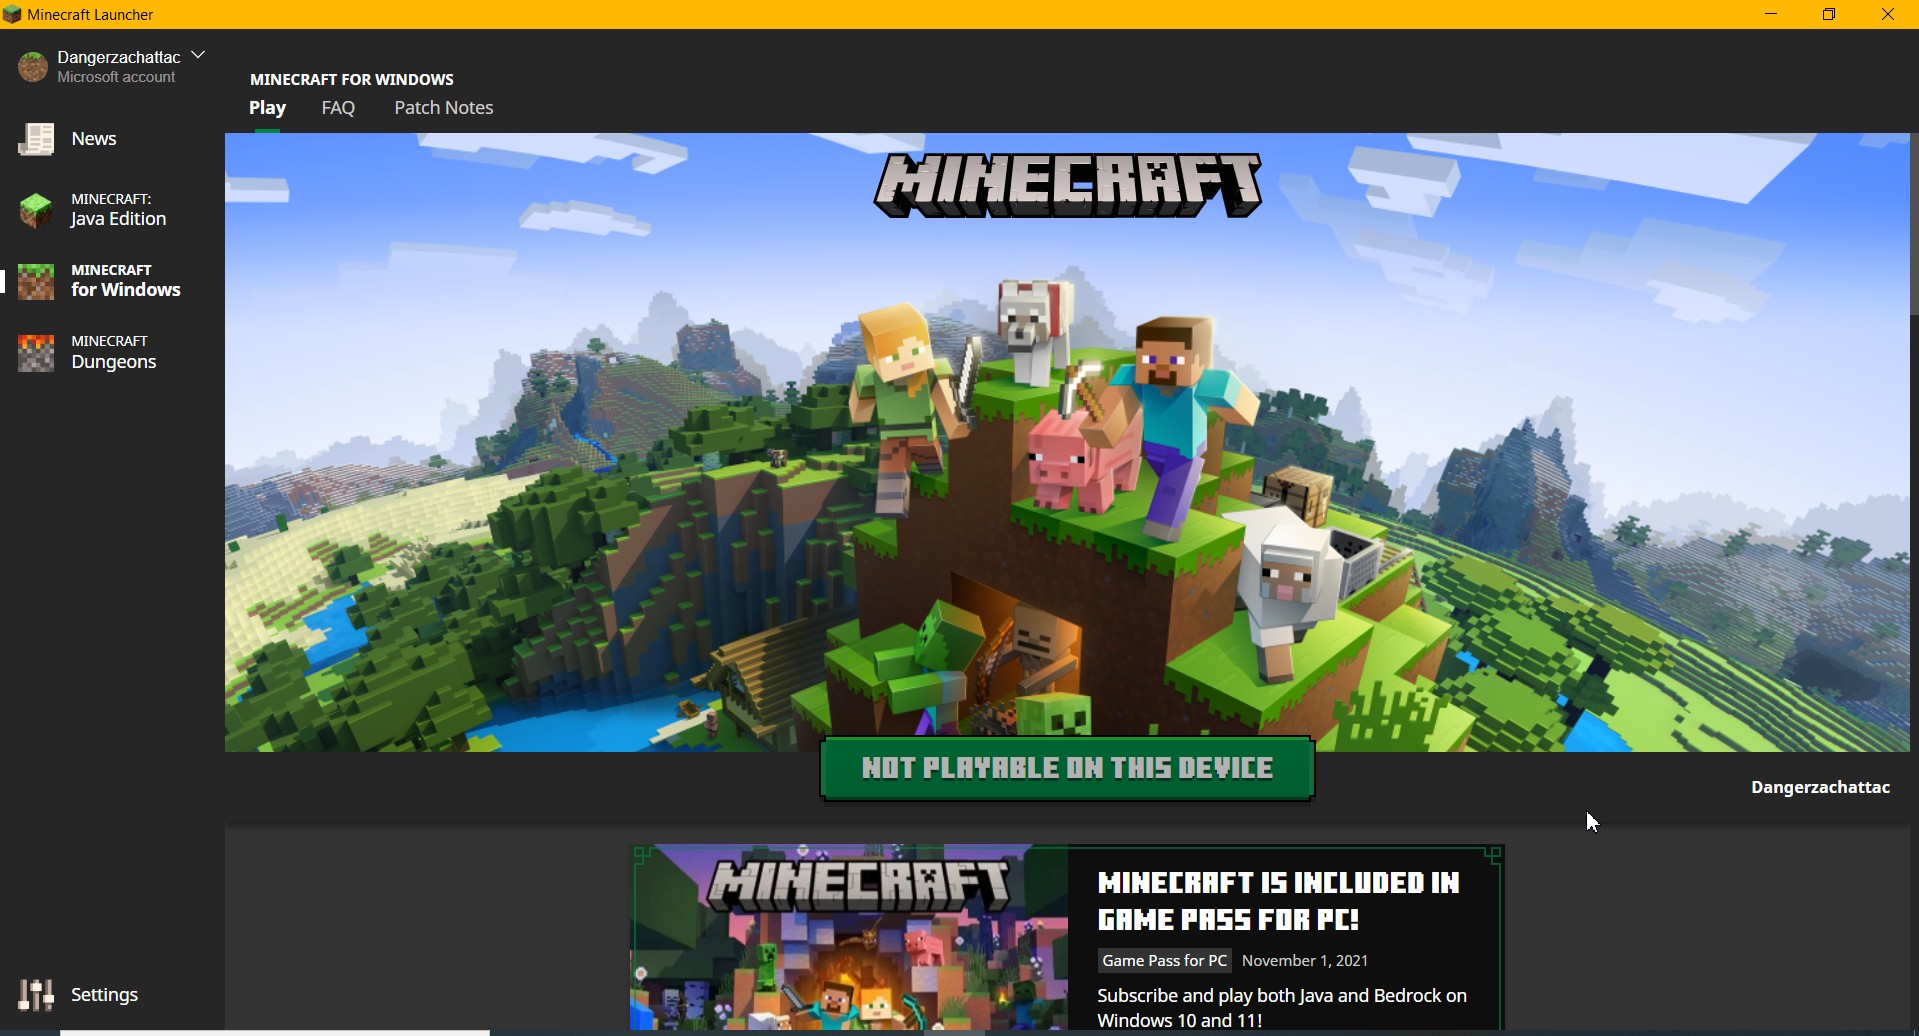Click the Minecraft hero banner artwork
The height and width of the screenshot is (1036, 1919).
pos(1067,442)
